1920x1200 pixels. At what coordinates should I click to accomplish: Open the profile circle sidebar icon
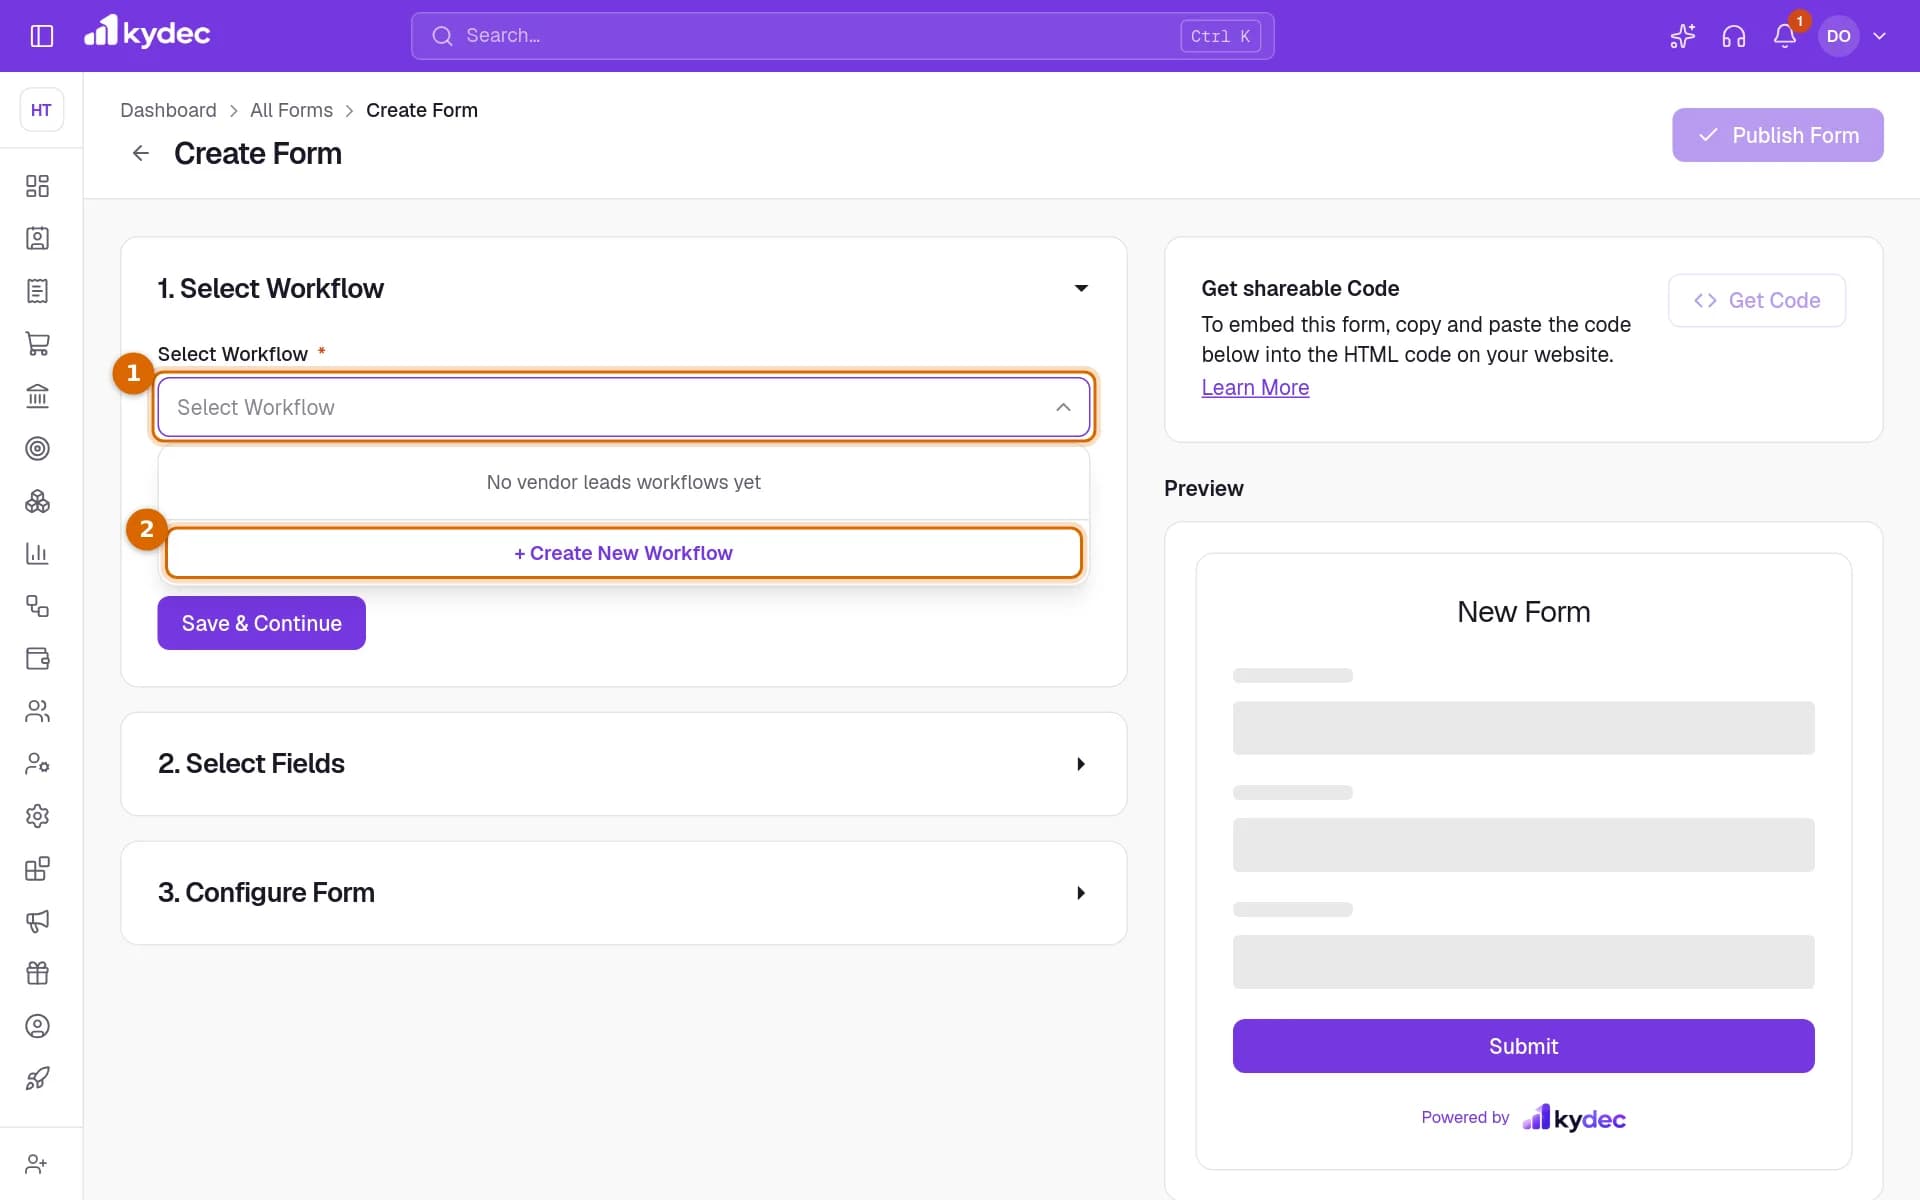click(38, 1026)
